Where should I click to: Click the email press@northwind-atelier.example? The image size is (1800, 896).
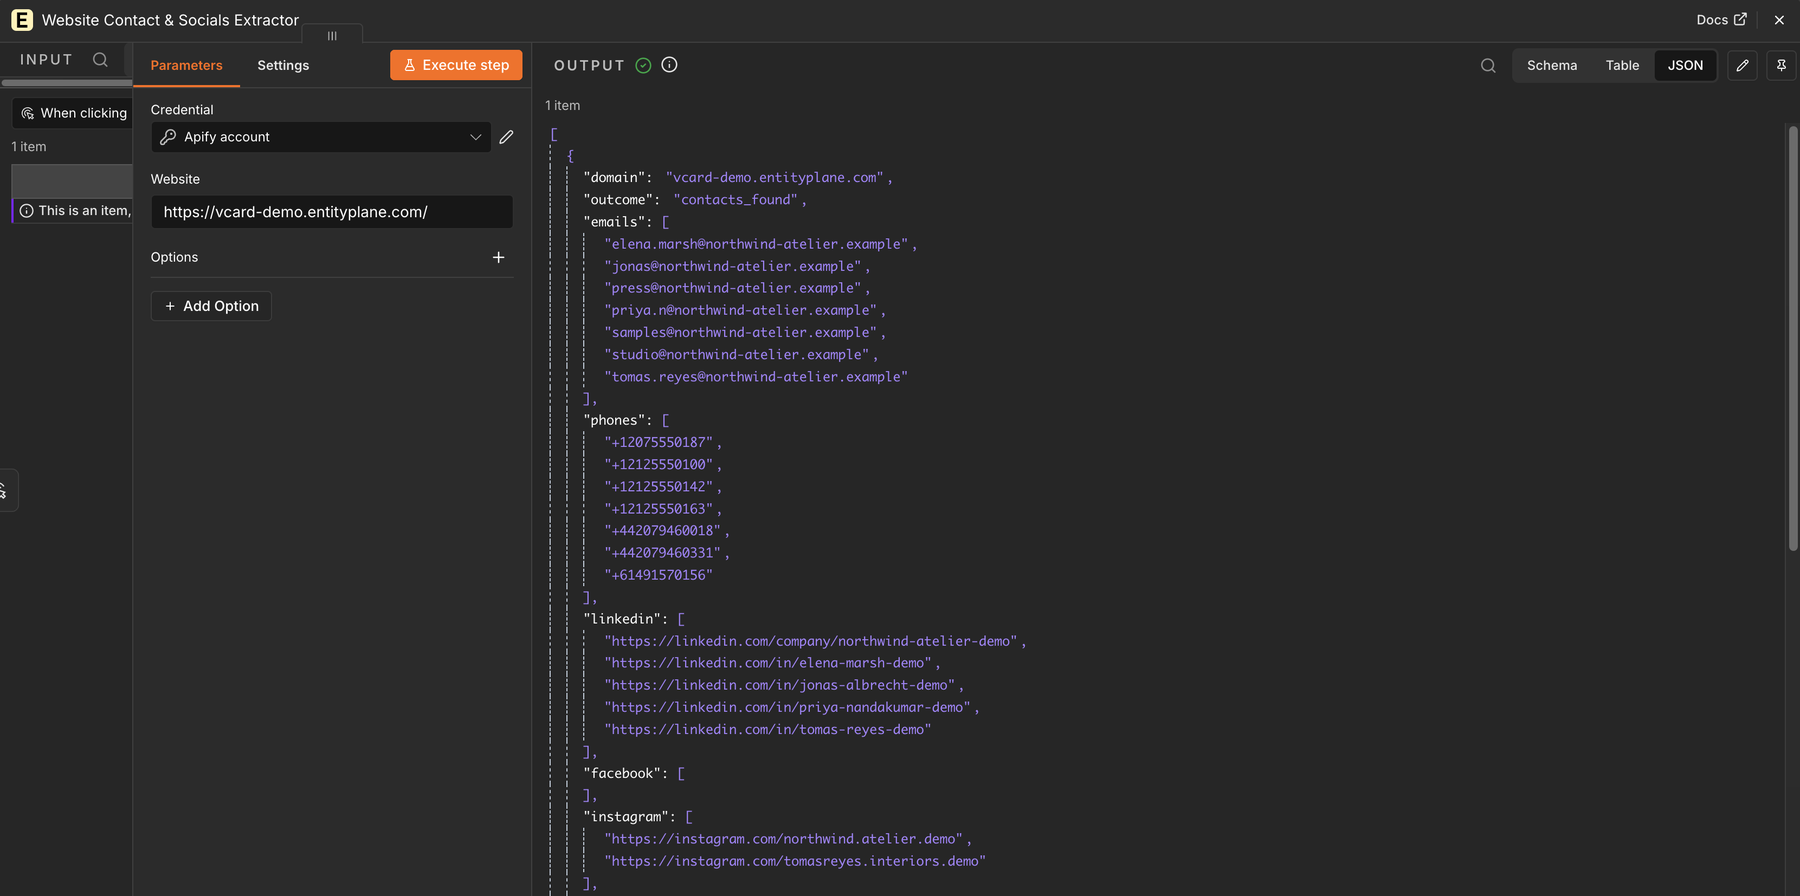(x=733, y=288)
